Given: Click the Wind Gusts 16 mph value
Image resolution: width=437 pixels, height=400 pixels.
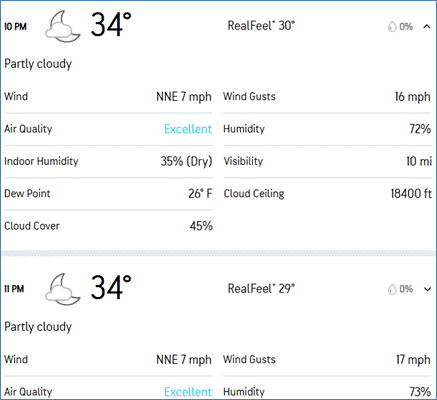Looking at the screenshot, I should pyautogui.click(x=413, y=97).
